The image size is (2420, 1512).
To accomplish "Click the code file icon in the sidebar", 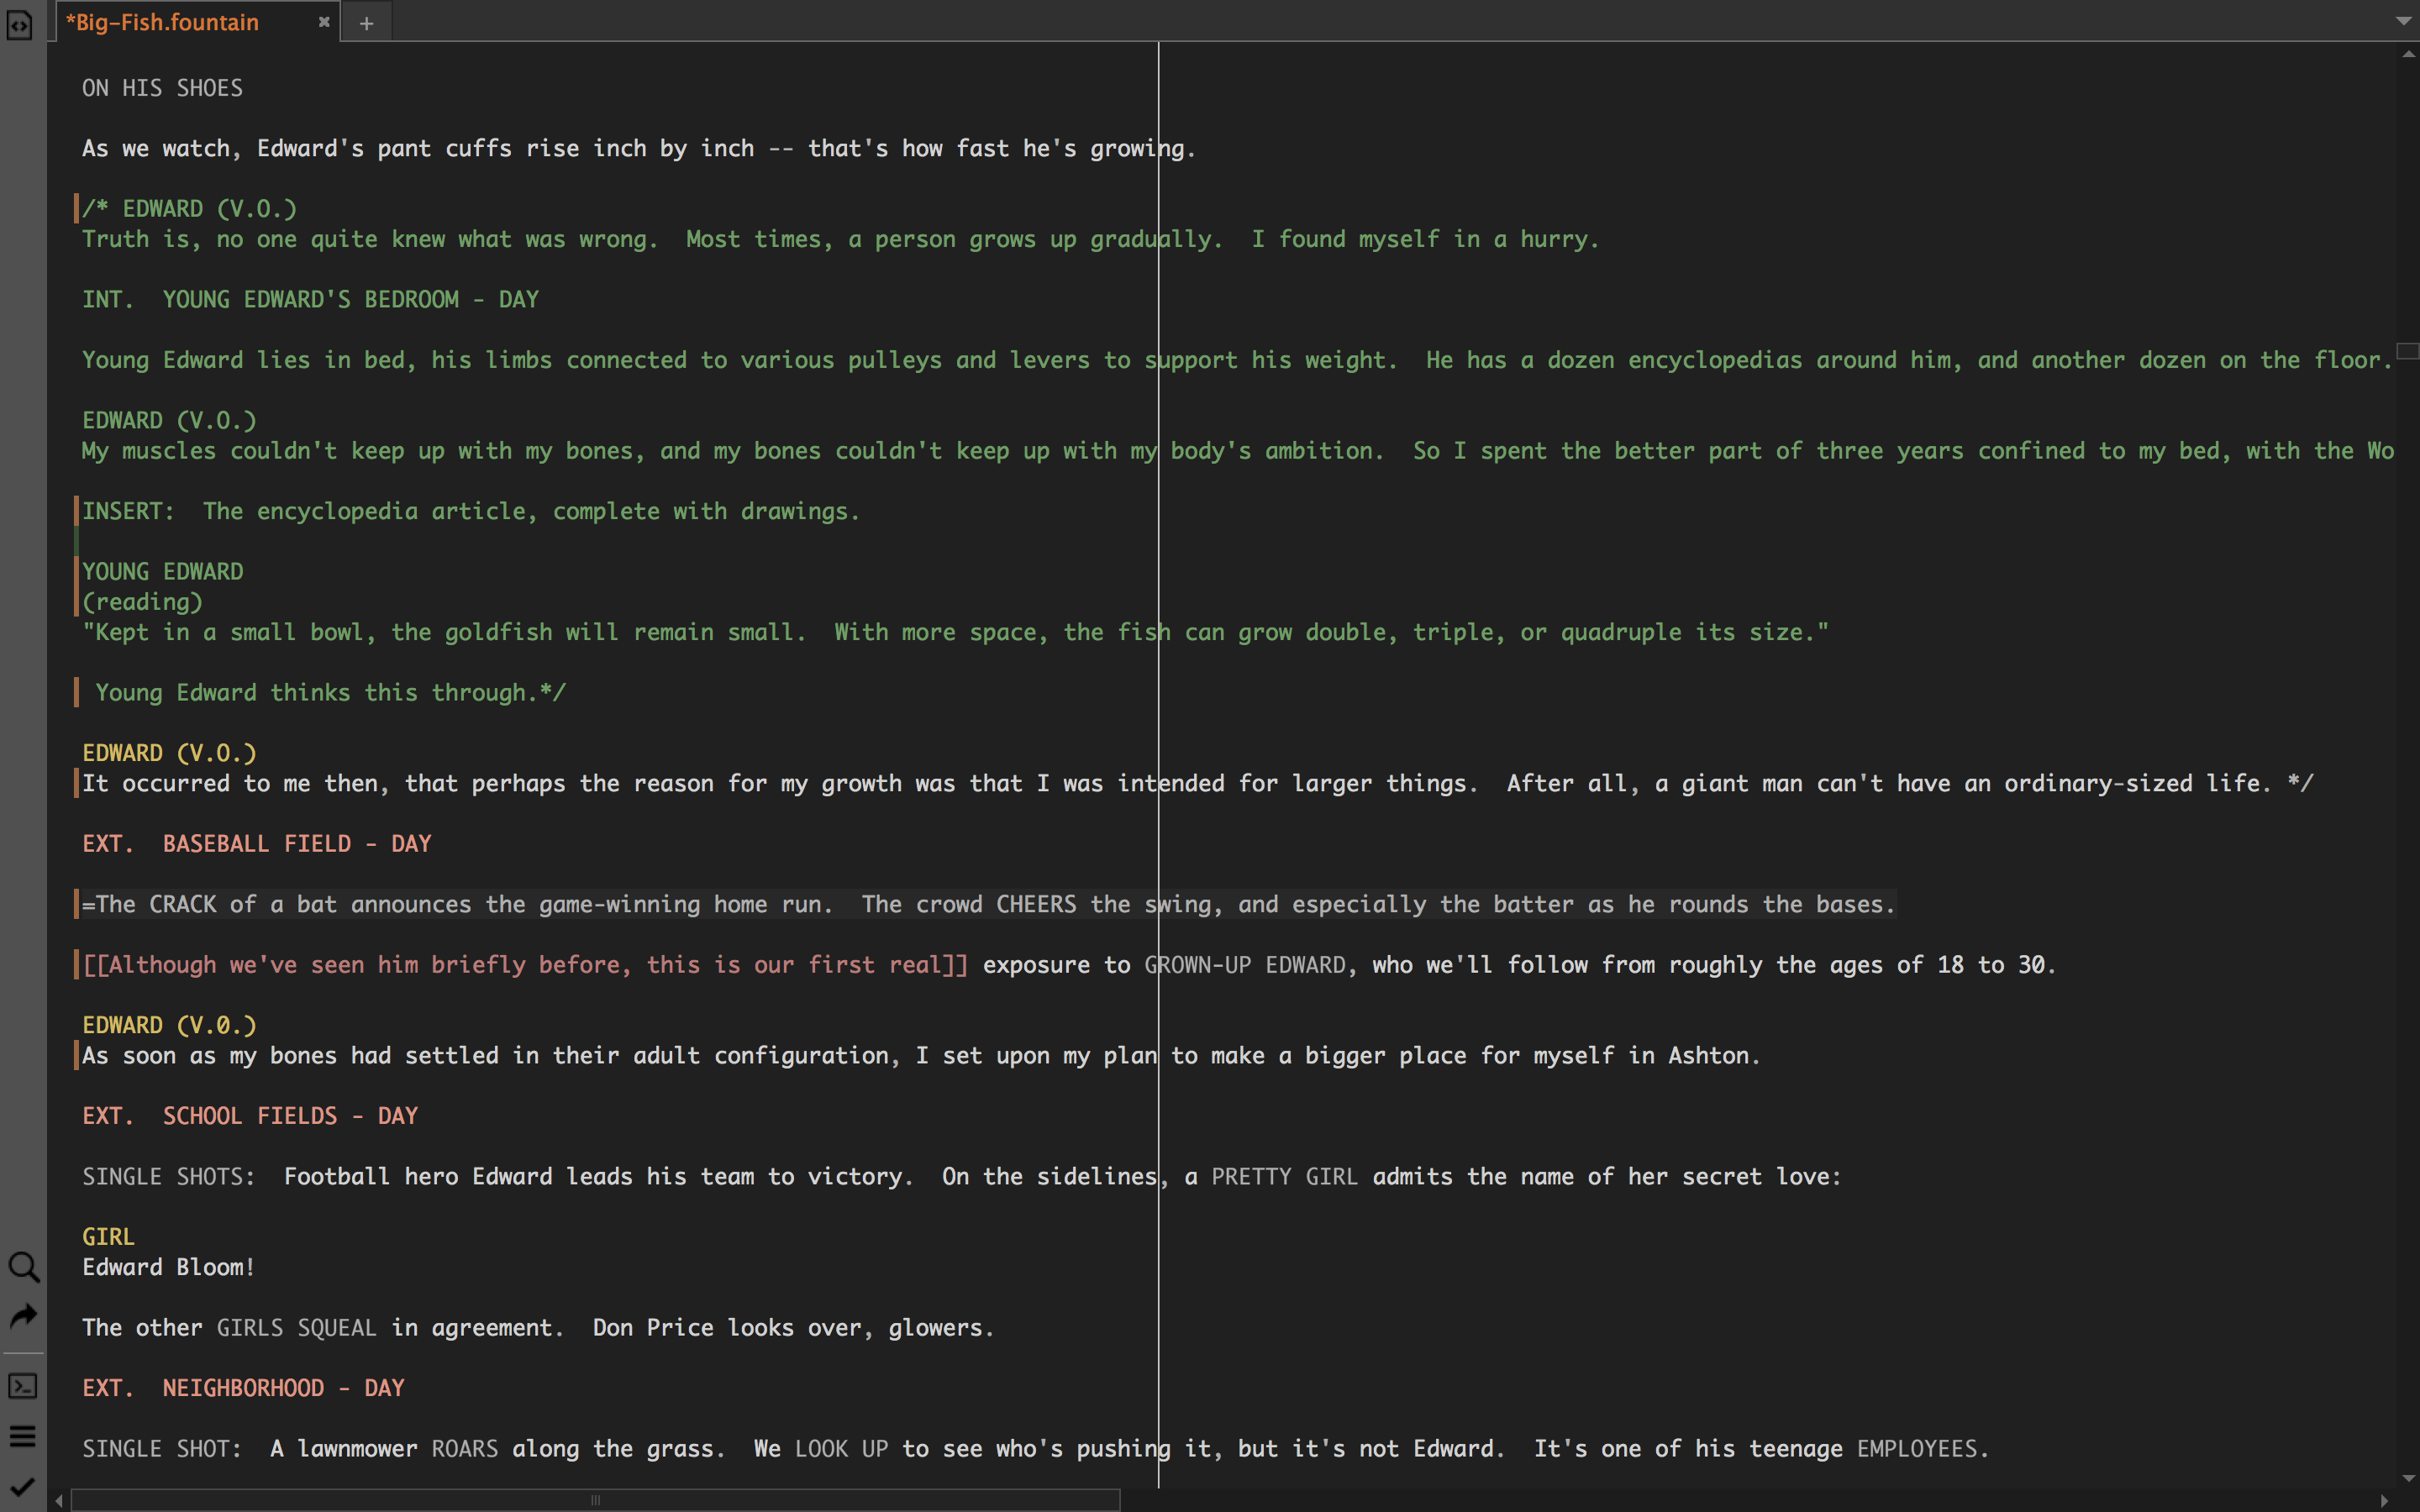I will (19, 25).
